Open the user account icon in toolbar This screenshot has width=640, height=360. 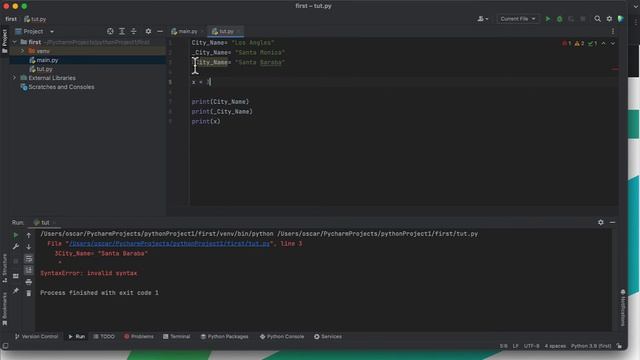482,19
